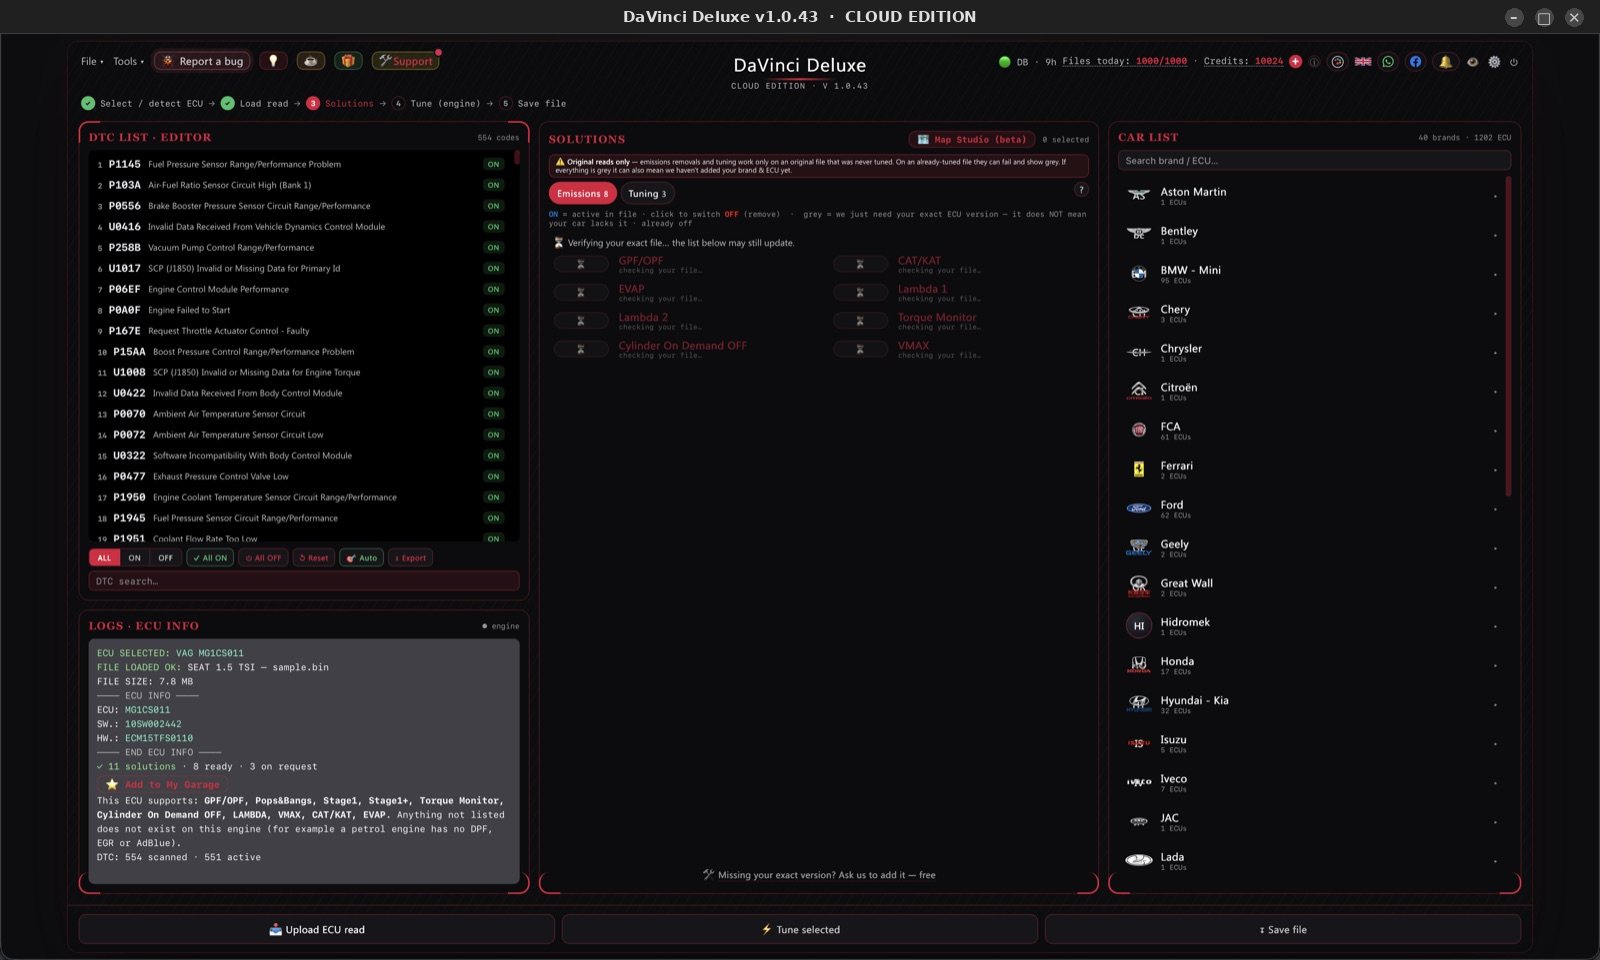Focus the Search brand / ECU field
The image size is (1600, 960).
tap(1314, 160)
